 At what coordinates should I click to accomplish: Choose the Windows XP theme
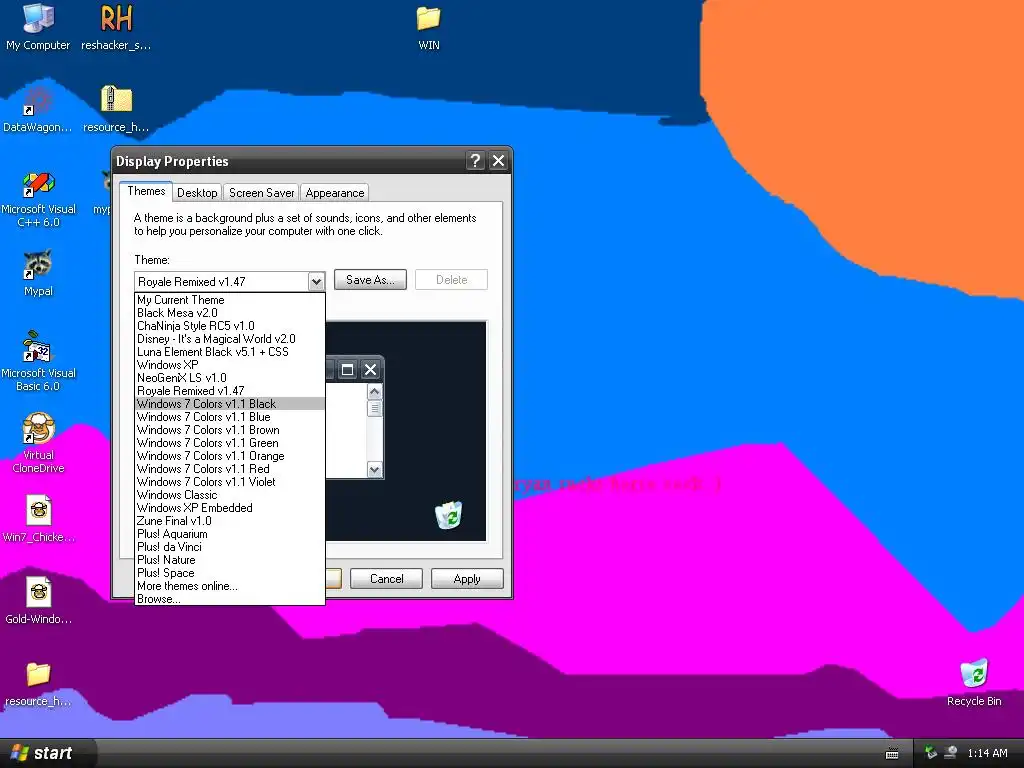[230, 365]
